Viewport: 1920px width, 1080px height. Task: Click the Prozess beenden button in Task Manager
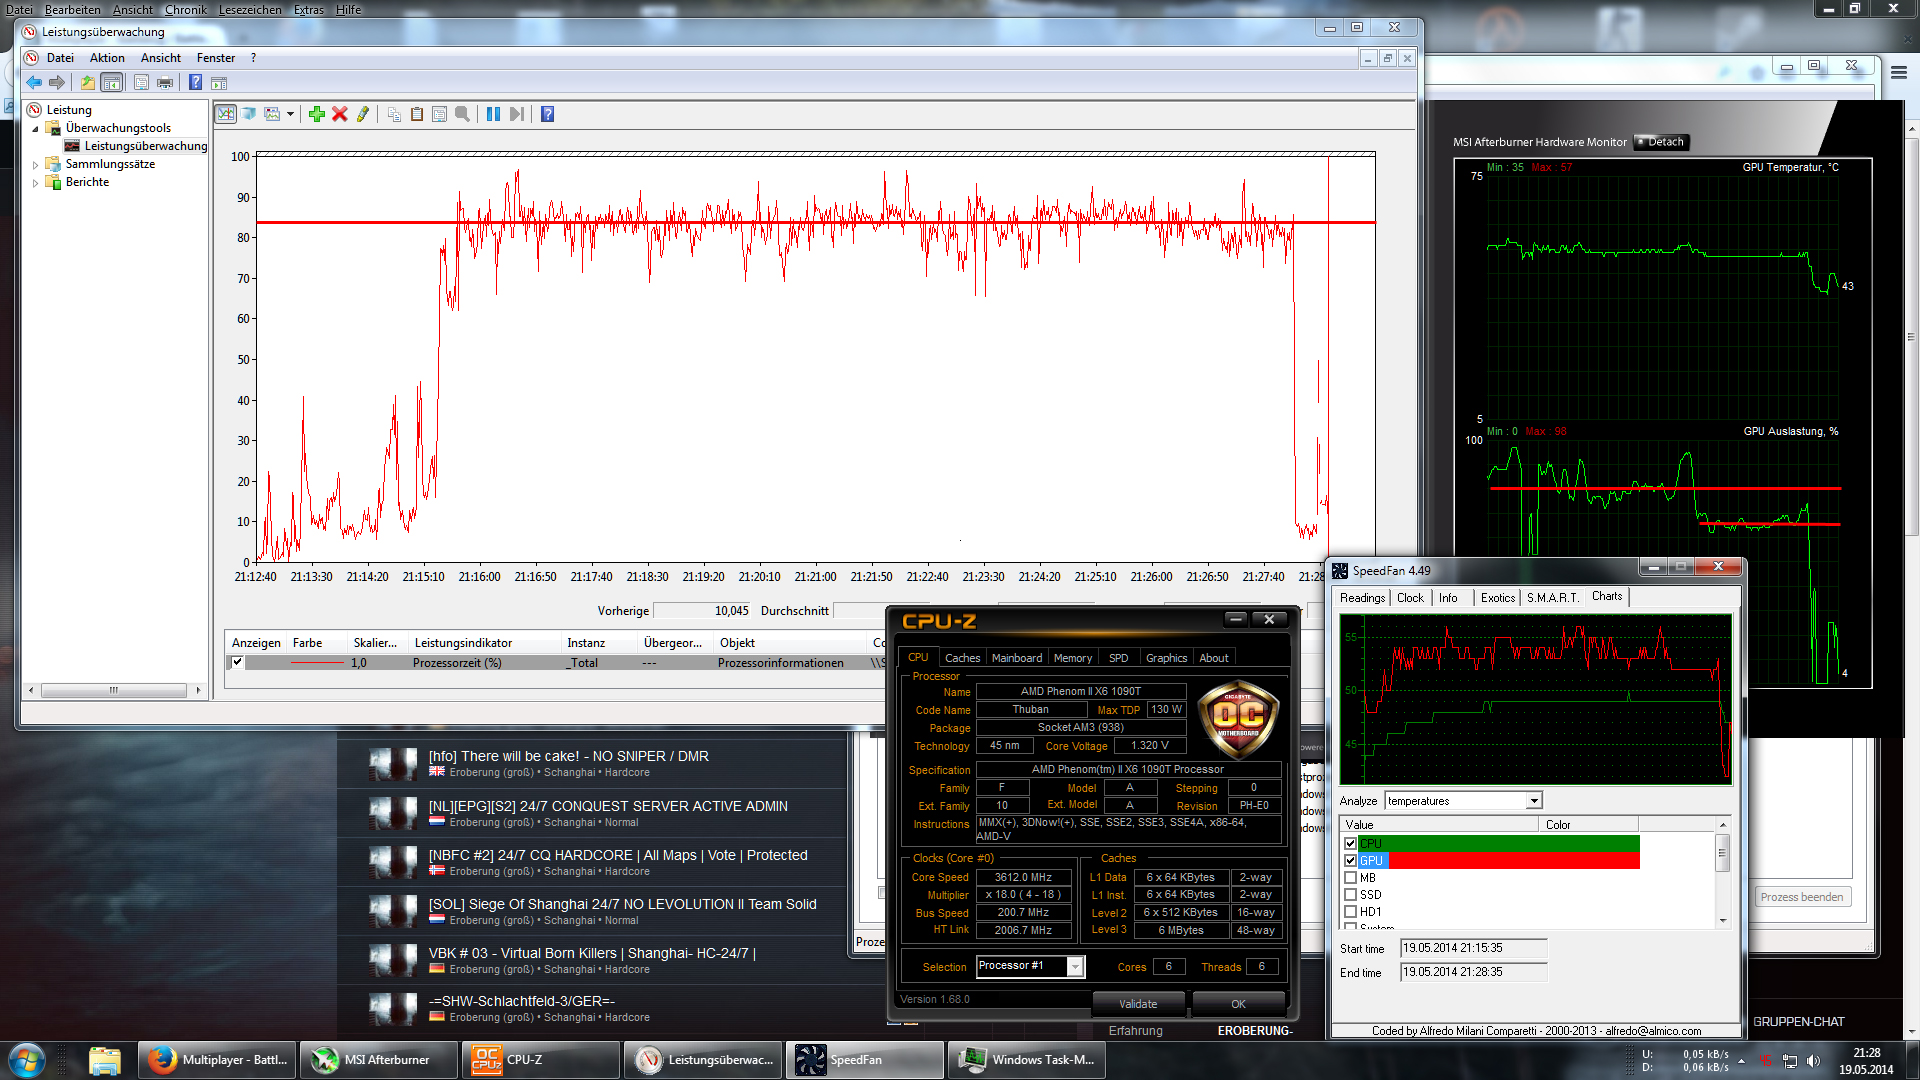(1802, 897)
